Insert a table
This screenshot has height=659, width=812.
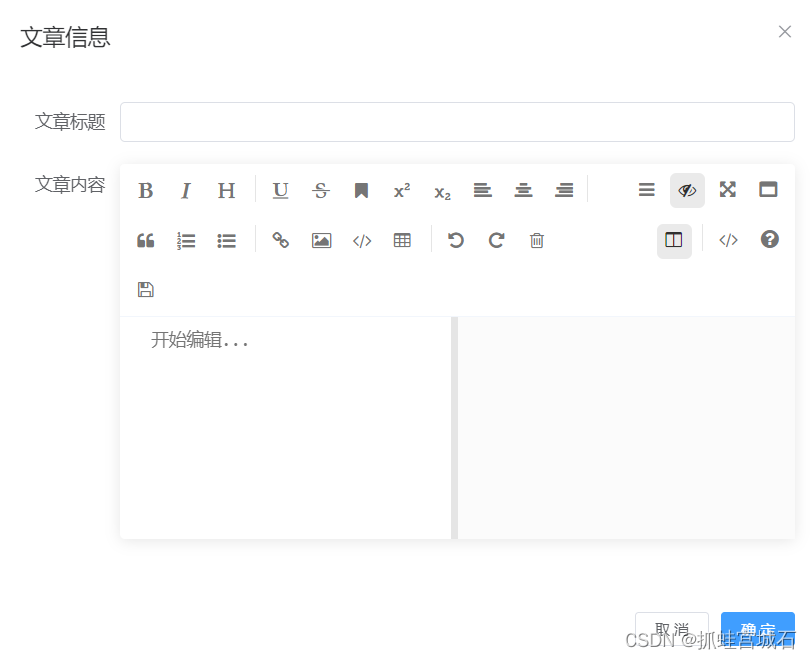point(402,240)
